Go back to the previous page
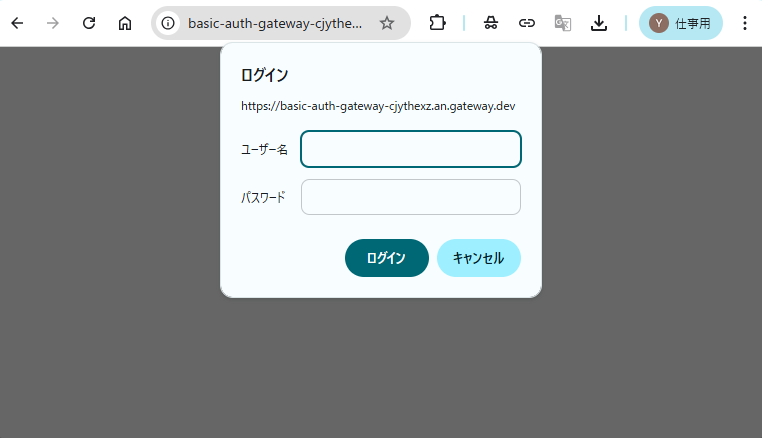The height and width of the screenshot is (438, 762). coord(17,23)
